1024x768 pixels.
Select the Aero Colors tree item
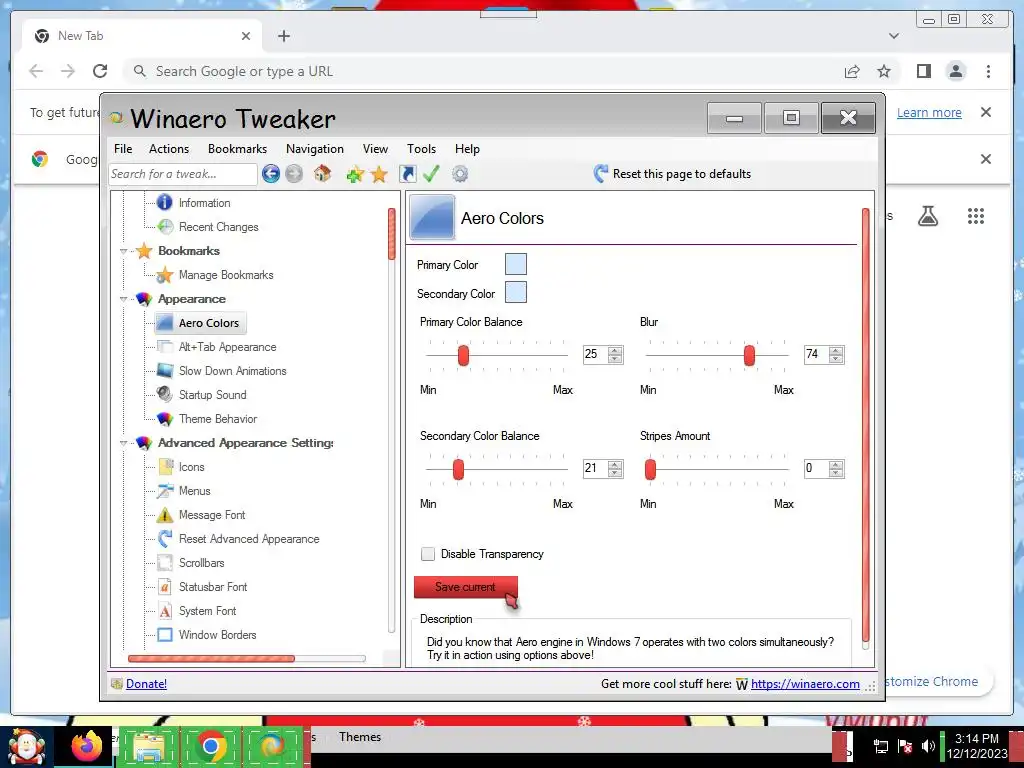coord(200,323)
